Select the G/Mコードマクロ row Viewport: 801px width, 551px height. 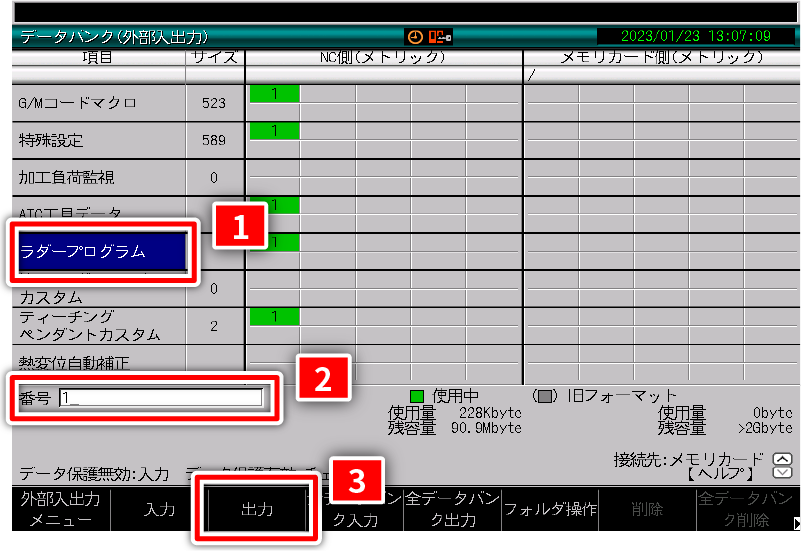(99, 103)
